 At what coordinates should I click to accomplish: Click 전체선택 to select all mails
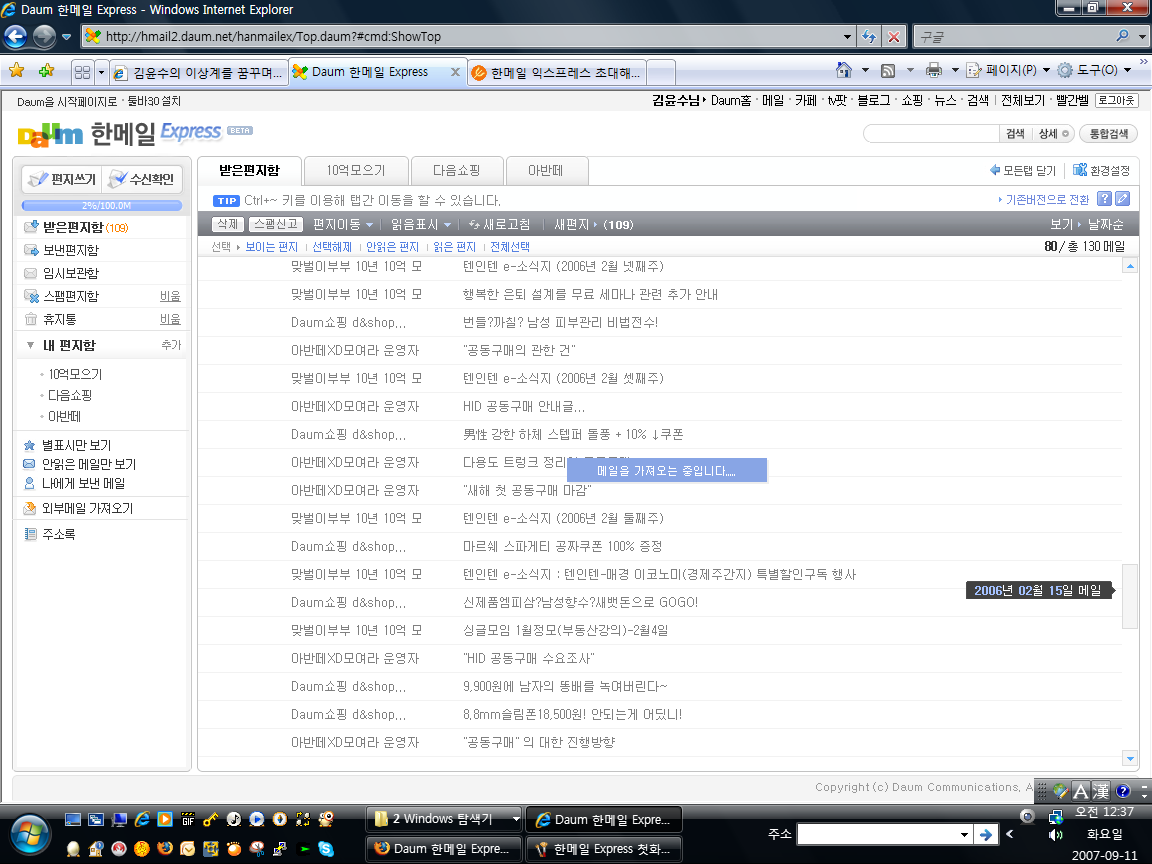click(510, 247)
